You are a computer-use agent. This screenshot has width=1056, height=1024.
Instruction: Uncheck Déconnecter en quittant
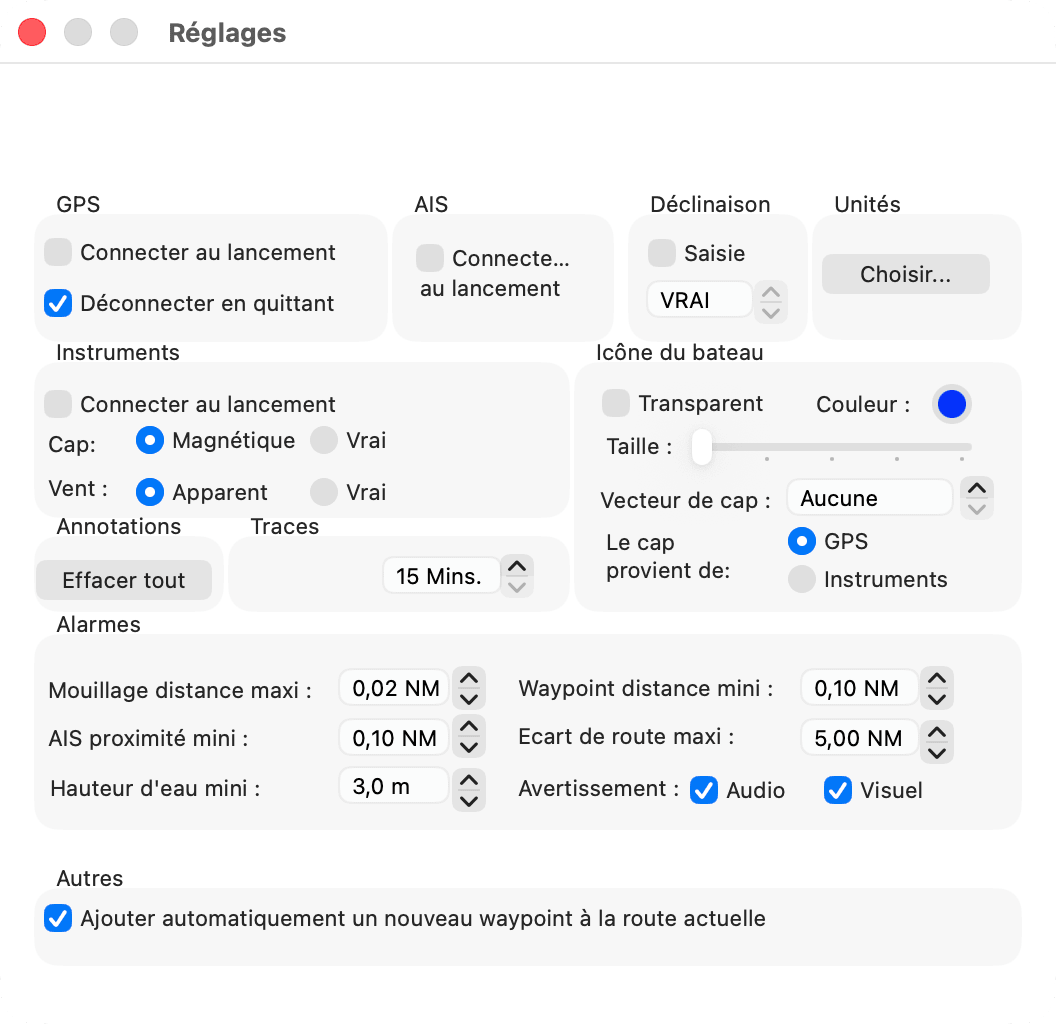click(x=58, y=303)
